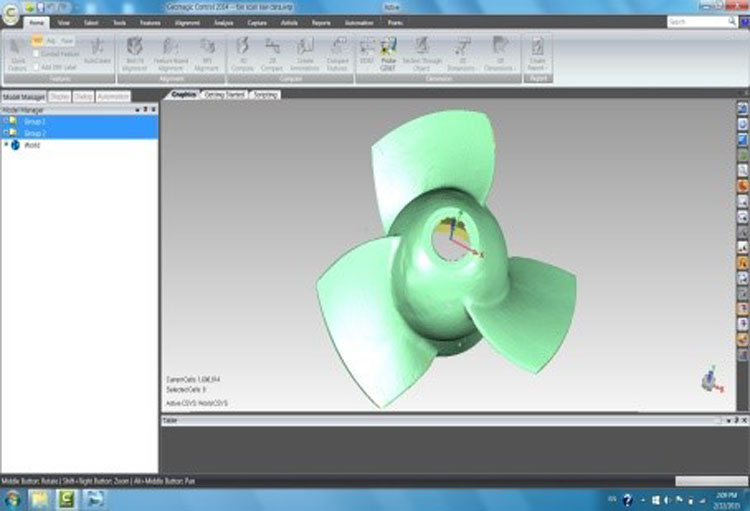Show hidden system tray icons
Image resolution: width=750 pixels, height=511 pixels.
pyautogui.click(x=643, y=500)
